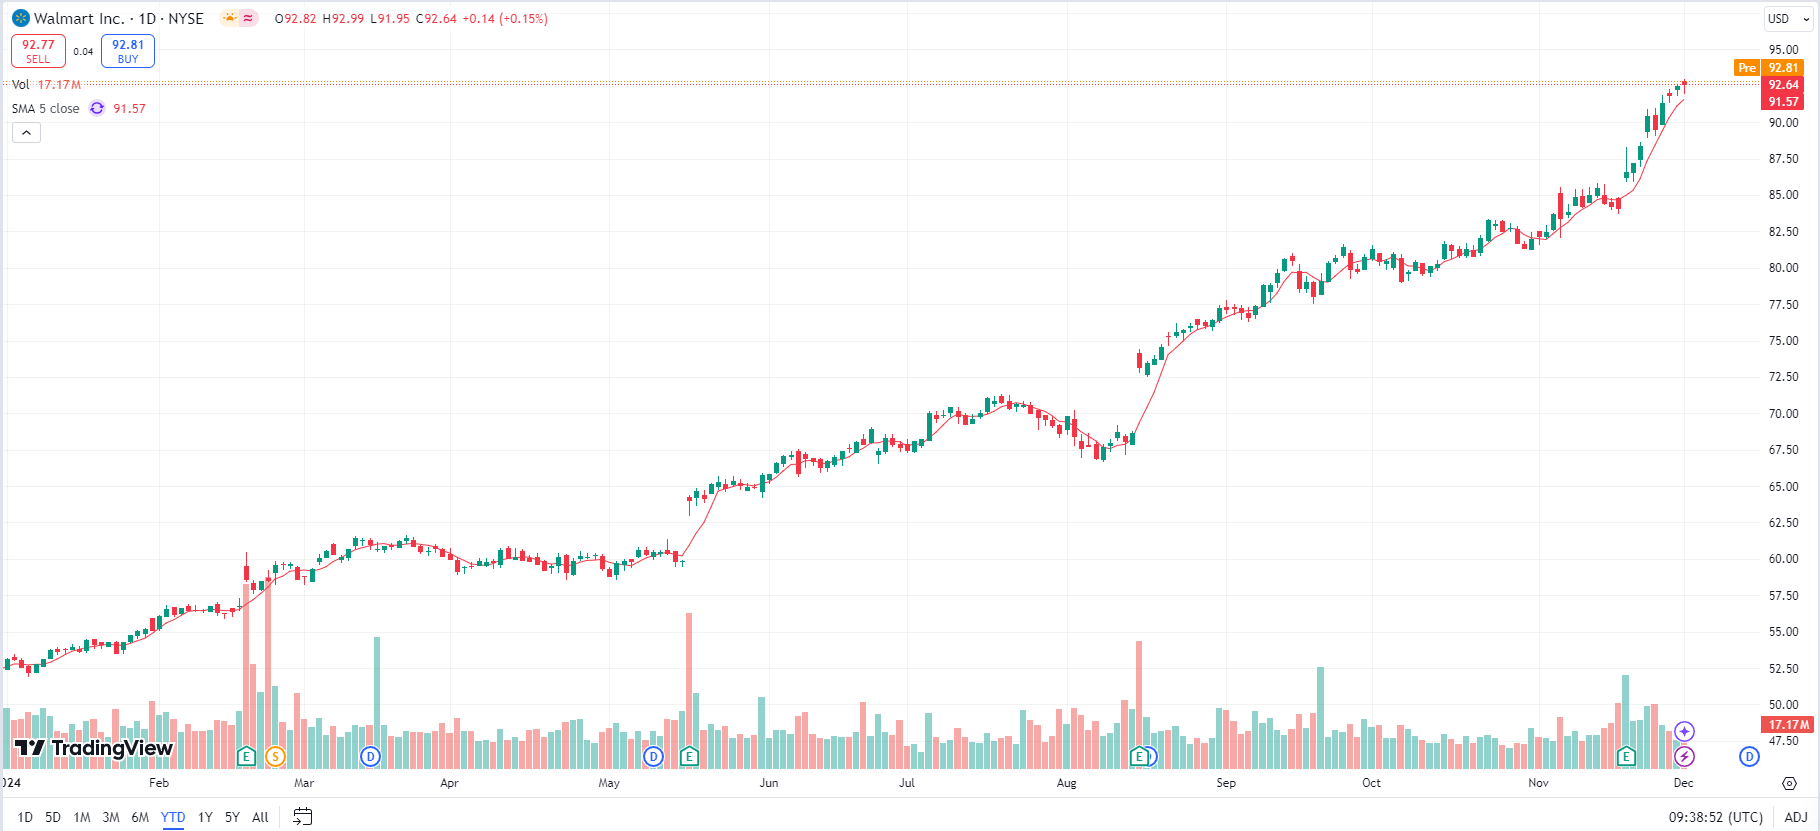Click the orange Pre 92.81 price label
Image resolution: width=1820 pixels, height=831 pixels.
pyautogui.click(x=1768, y=68)
